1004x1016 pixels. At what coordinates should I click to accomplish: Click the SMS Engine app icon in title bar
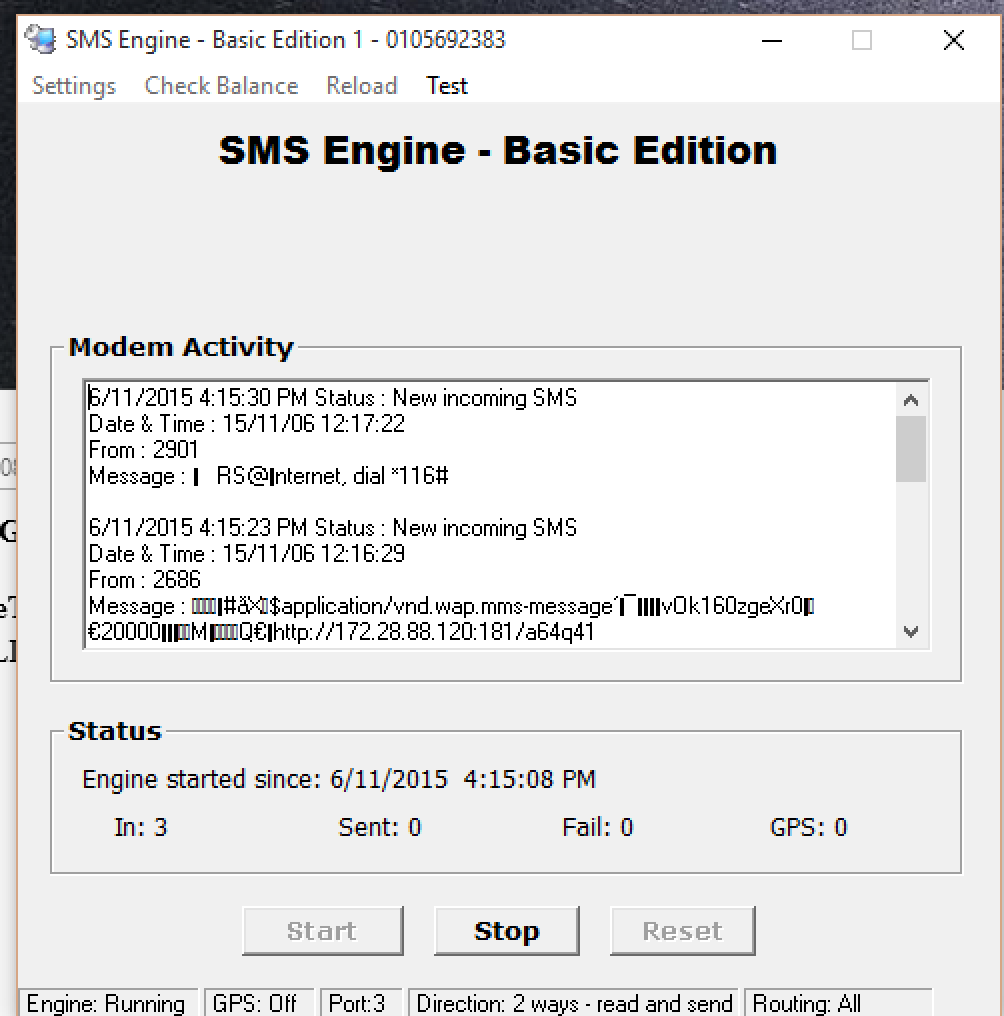pyautogui.click(x=41, y=40)
